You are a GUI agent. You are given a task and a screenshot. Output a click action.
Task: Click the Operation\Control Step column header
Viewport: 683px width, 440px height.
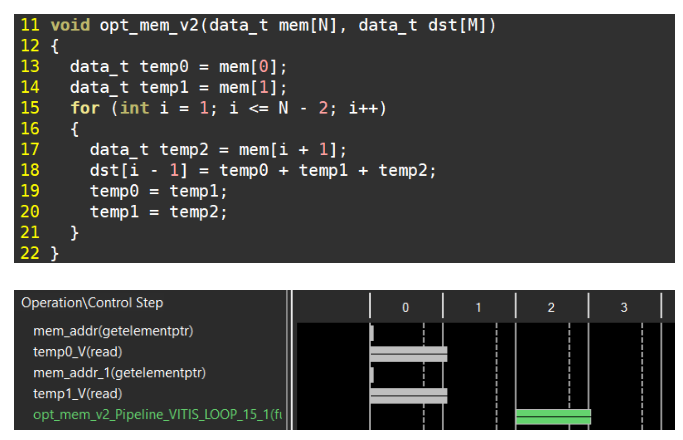(92, 302)
